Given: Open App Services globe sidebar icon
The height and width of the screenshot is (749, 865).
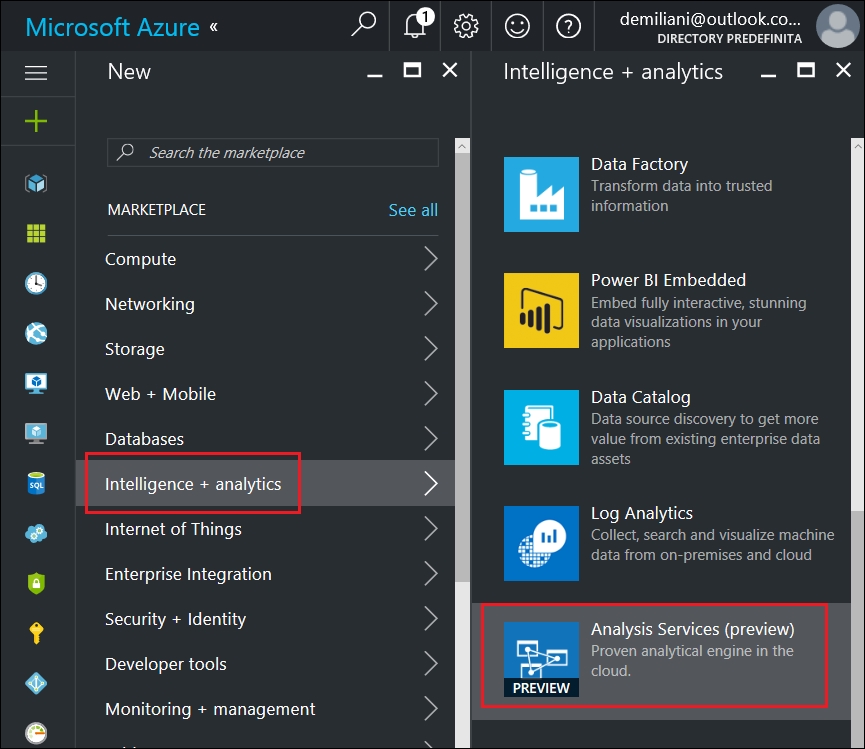Looking at the screenshot, I should pos(36,333).
